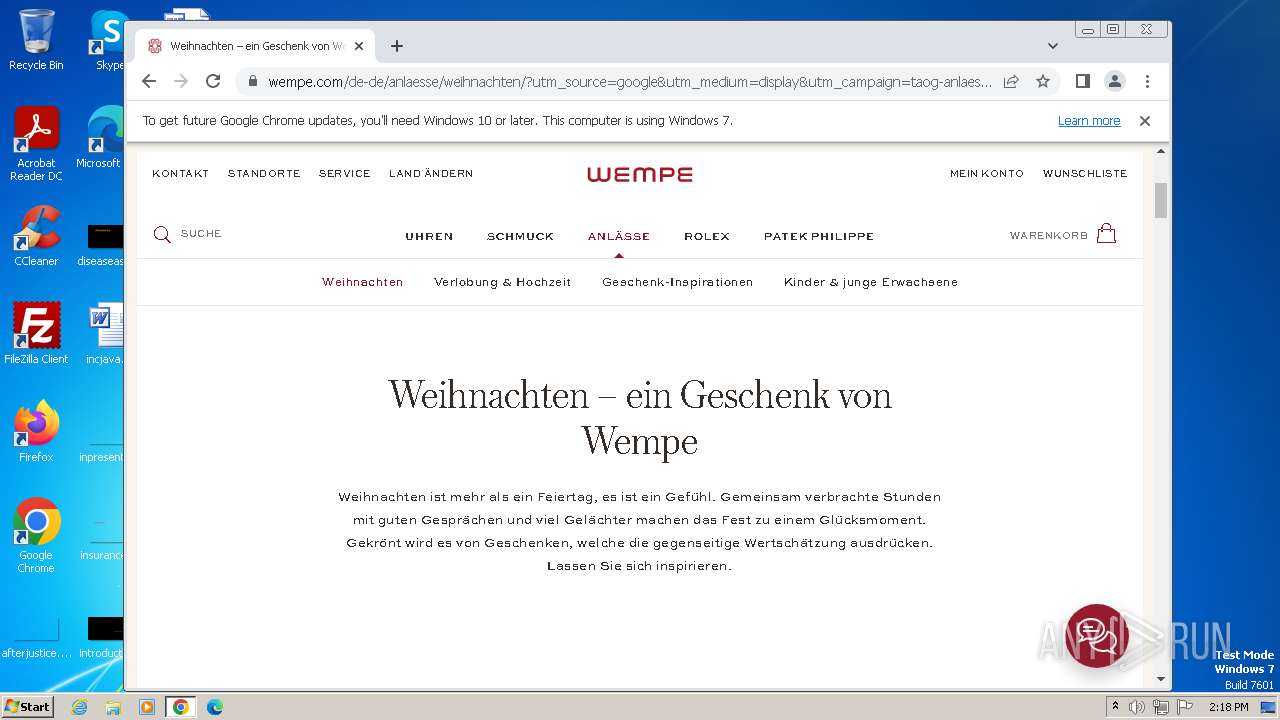
Task: Open the ROLEX menu item
Action: tap(707, 237)
